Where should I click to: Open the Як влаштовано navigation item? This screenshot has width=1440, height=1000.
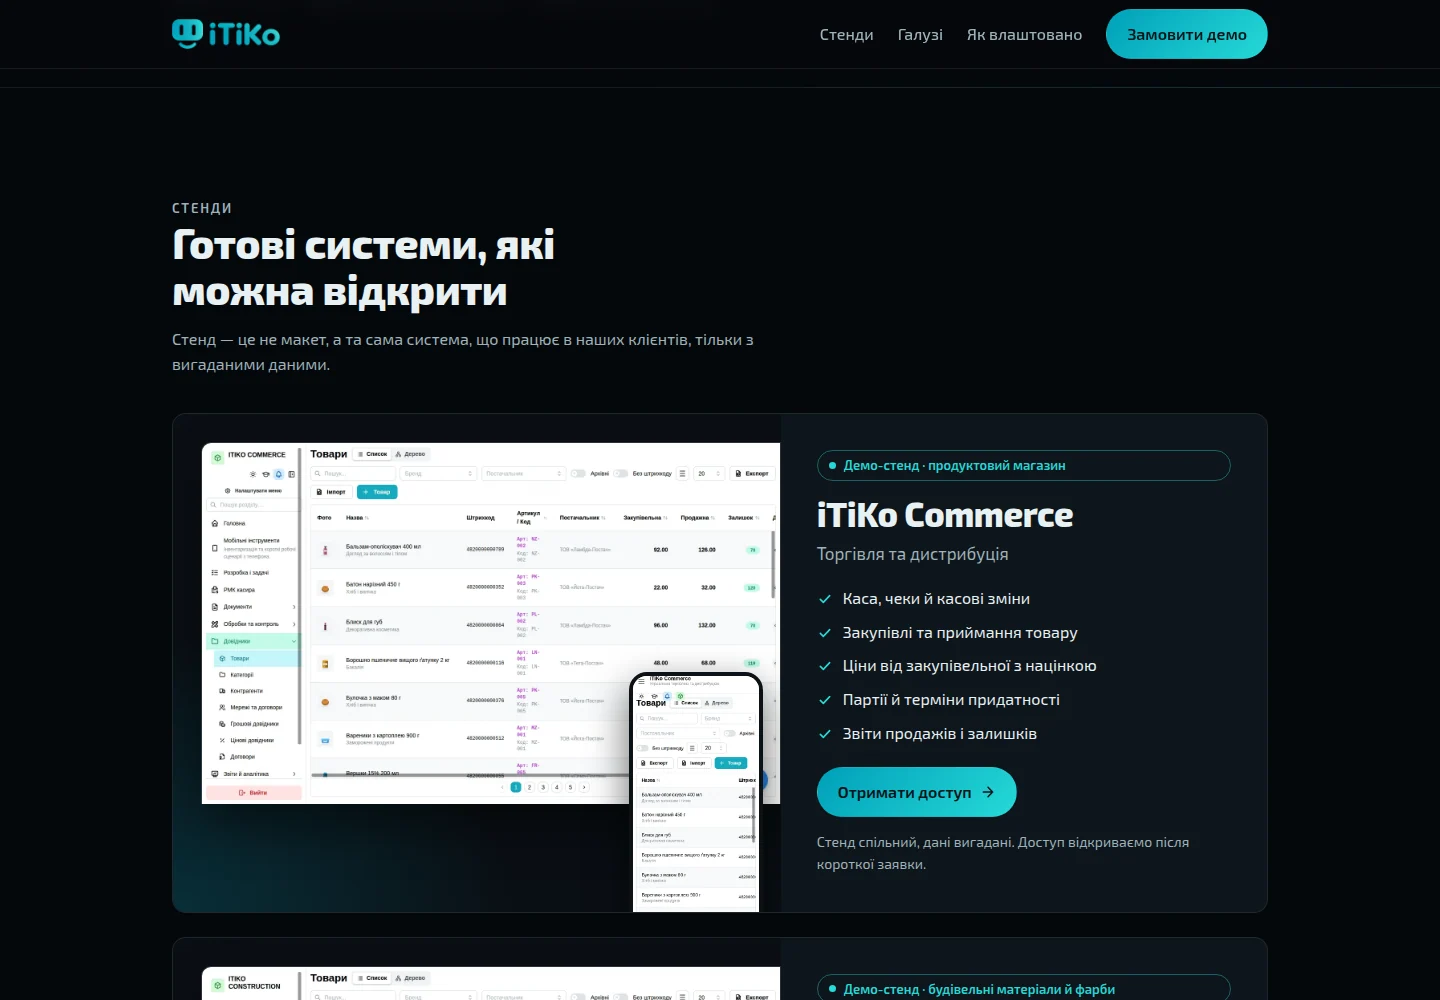click(x=1024, y=35)
